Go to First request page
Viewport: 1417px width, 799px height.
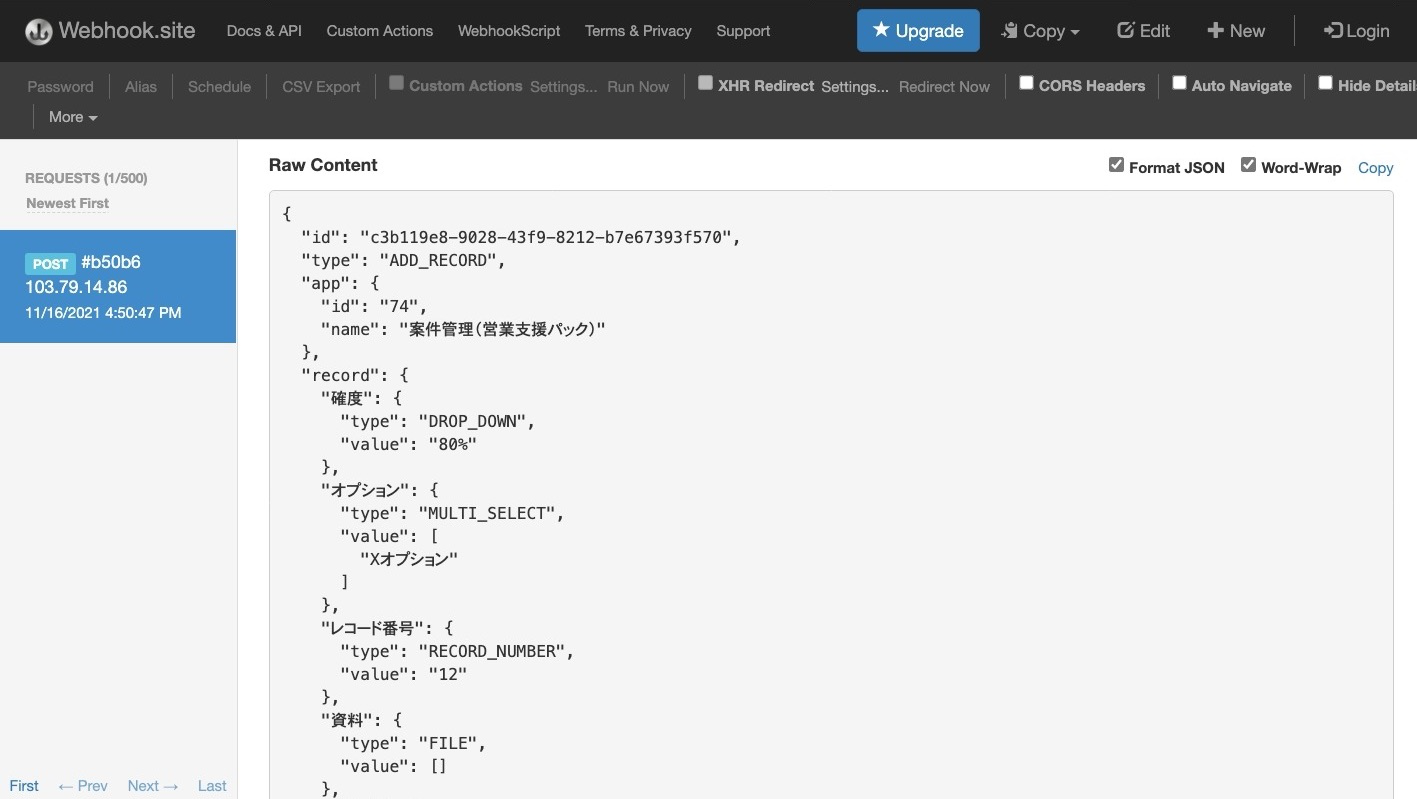tap(24, 786)
